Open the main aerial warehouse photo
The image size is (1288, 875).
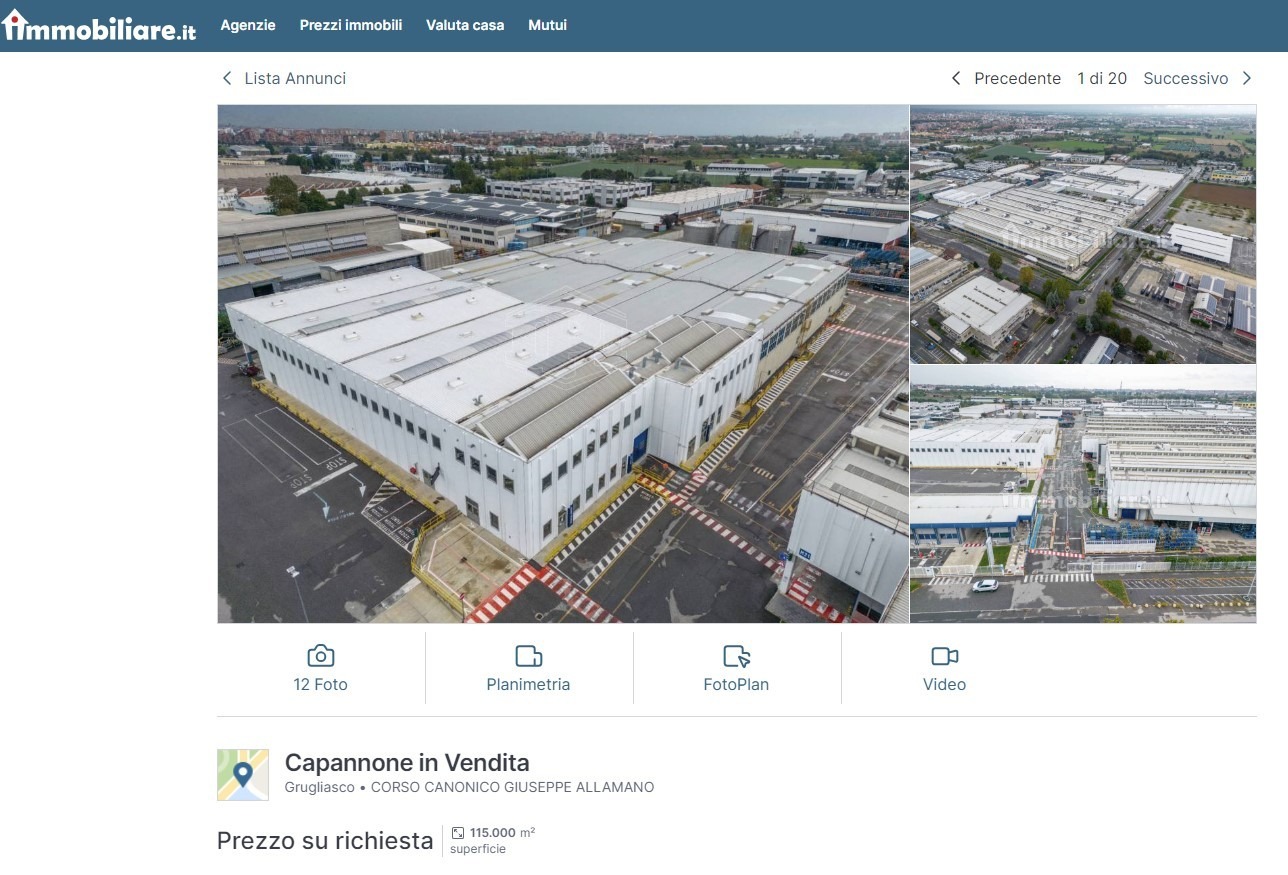click(x=563, y=364)
